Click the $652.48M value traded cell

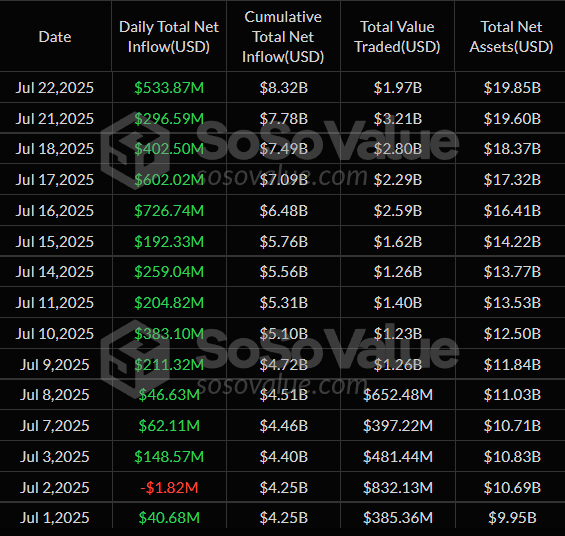(x=397, y=394)
